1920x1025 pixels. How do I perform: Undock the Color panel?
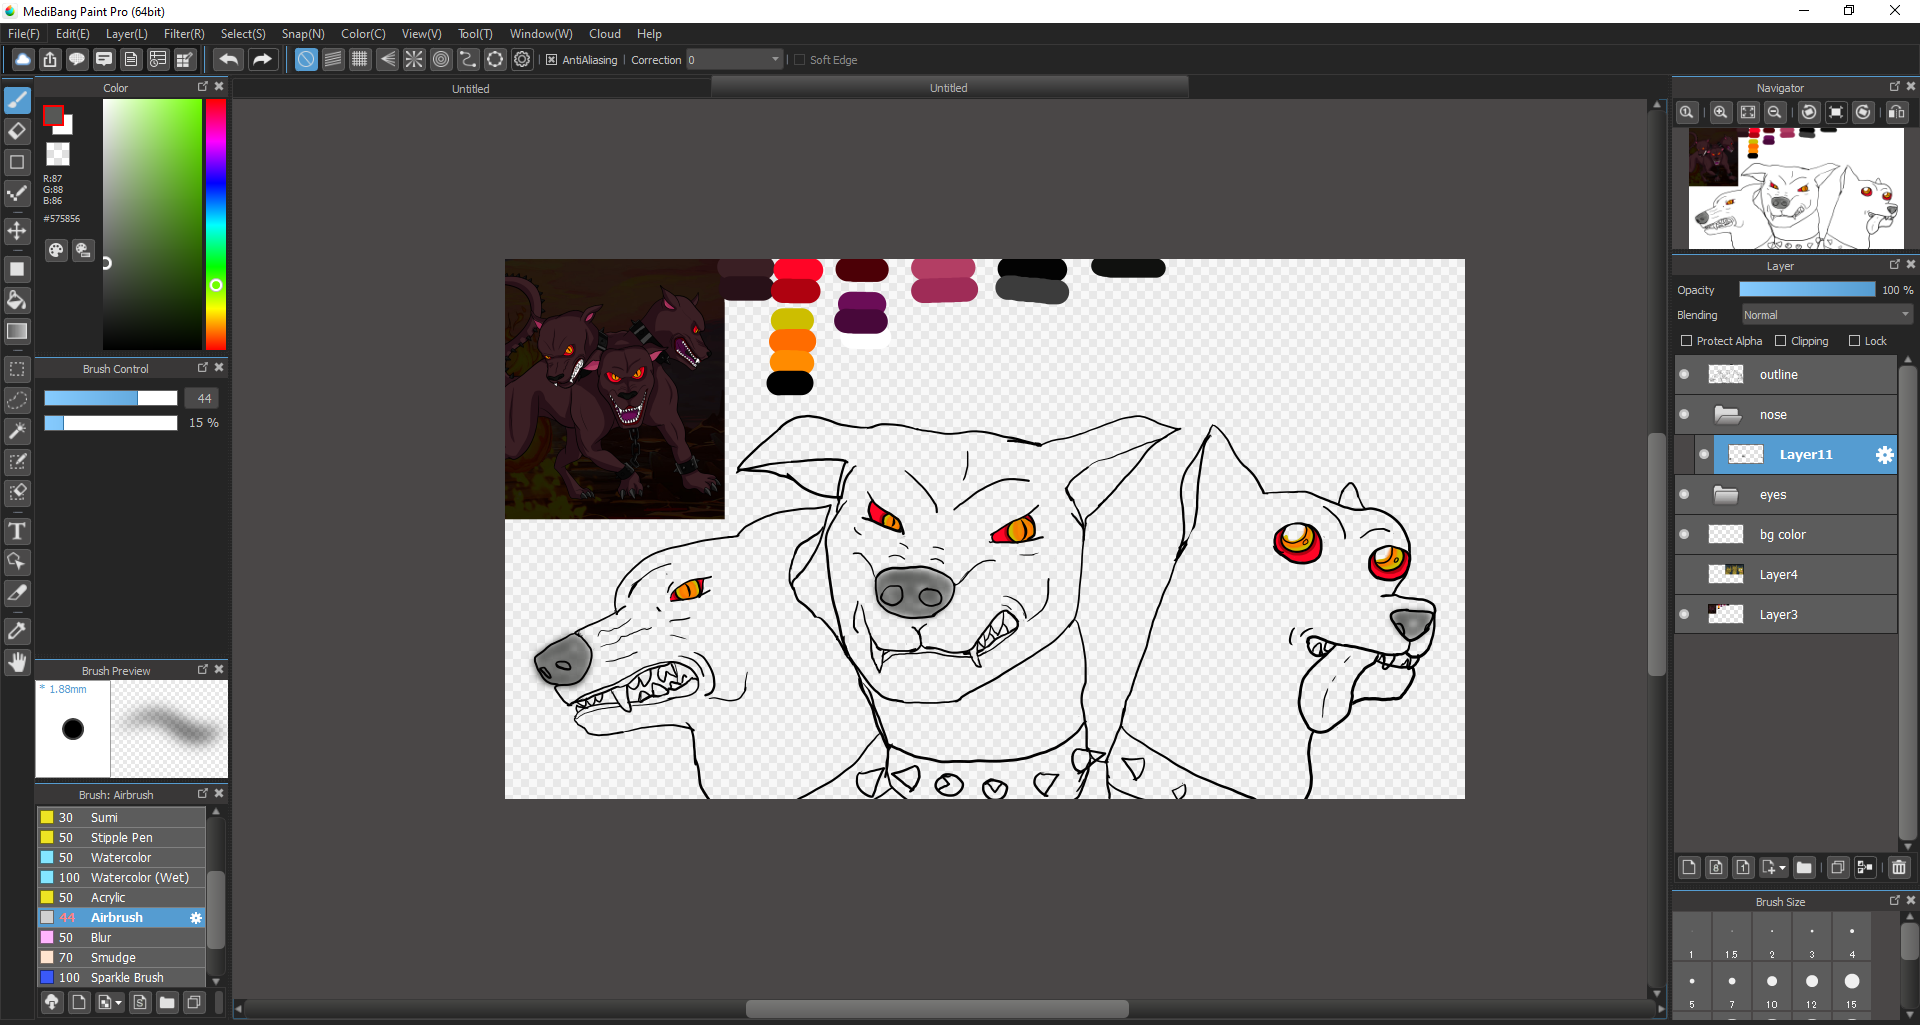click(x=203, y=87)
